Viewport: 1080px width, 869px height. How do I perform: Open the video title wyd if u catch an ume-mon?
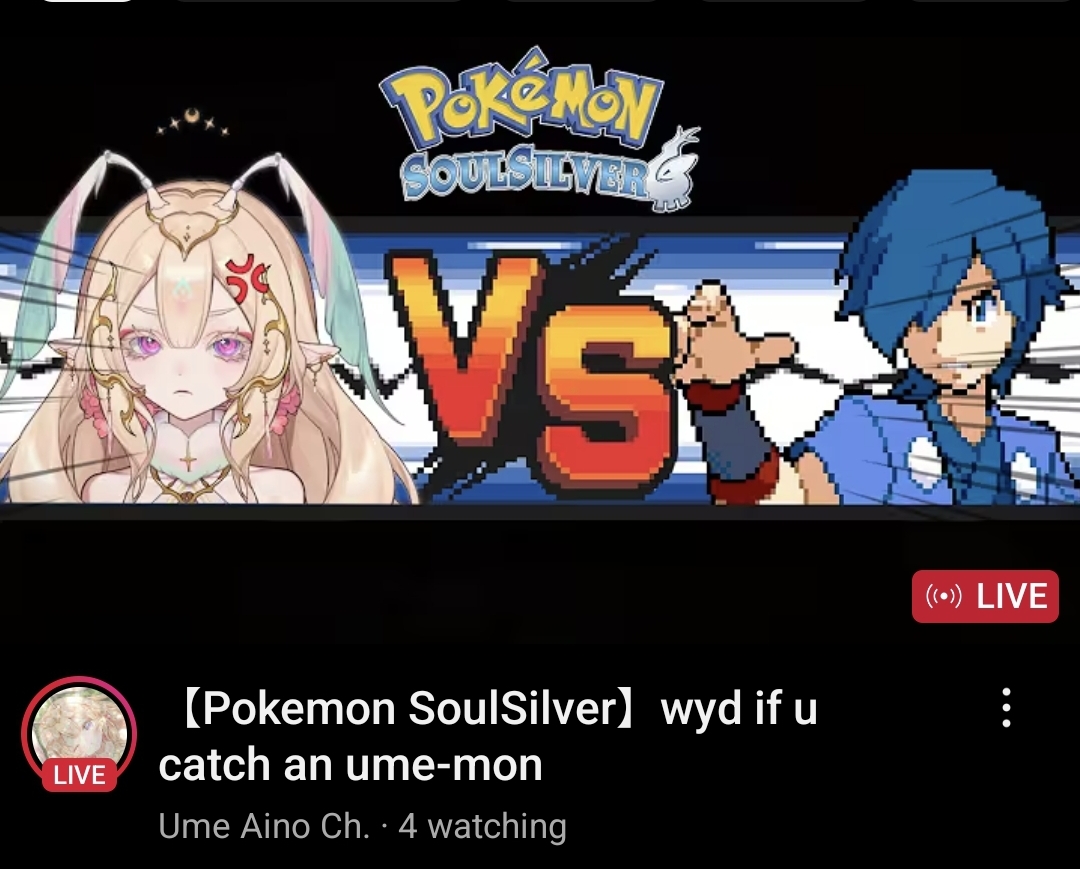[x=488, y=735]
